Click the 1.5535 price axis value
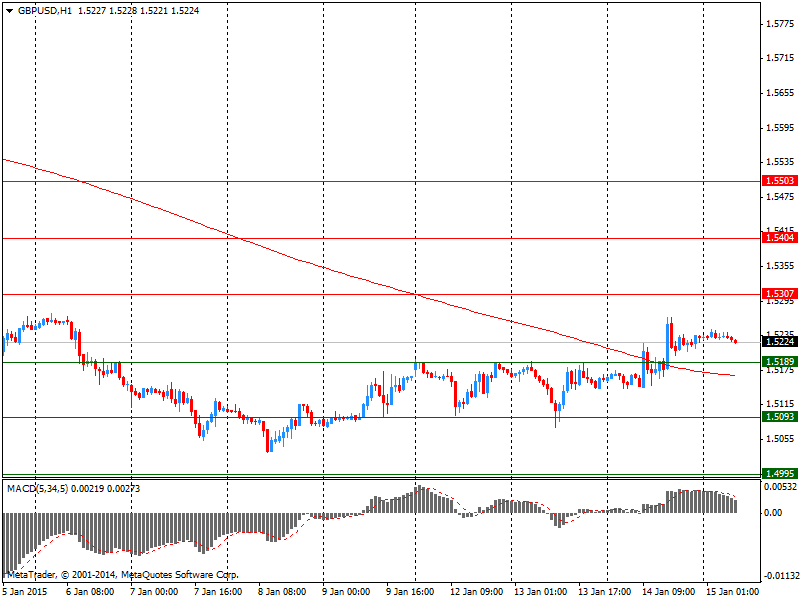The height and width of the screenshot is (600, 800). [780, 162]
